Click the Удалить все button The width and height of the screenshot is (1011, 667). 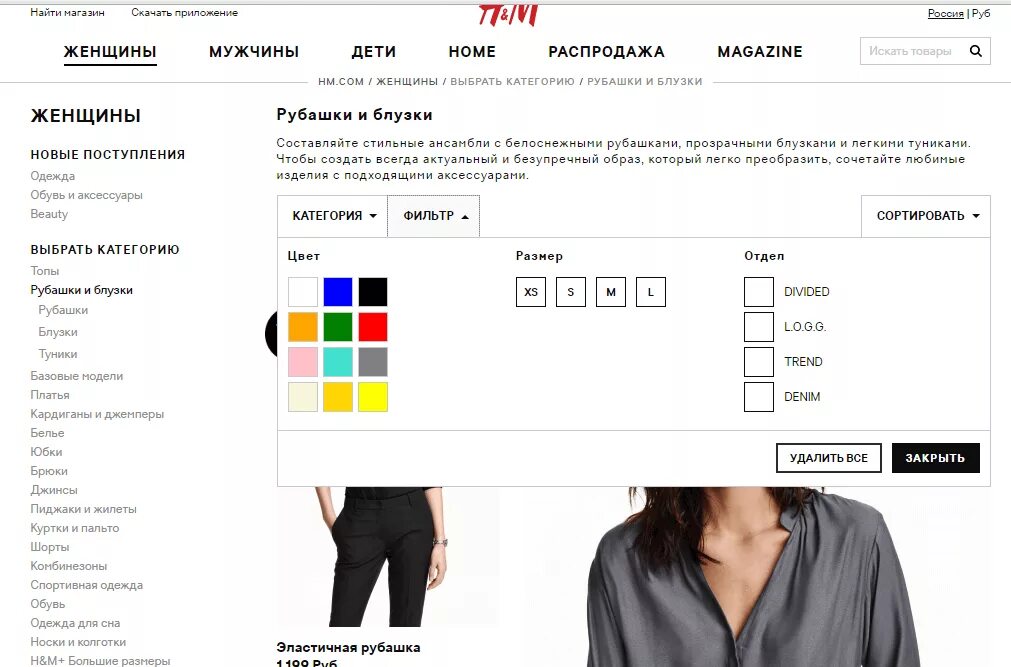(829, 458)
